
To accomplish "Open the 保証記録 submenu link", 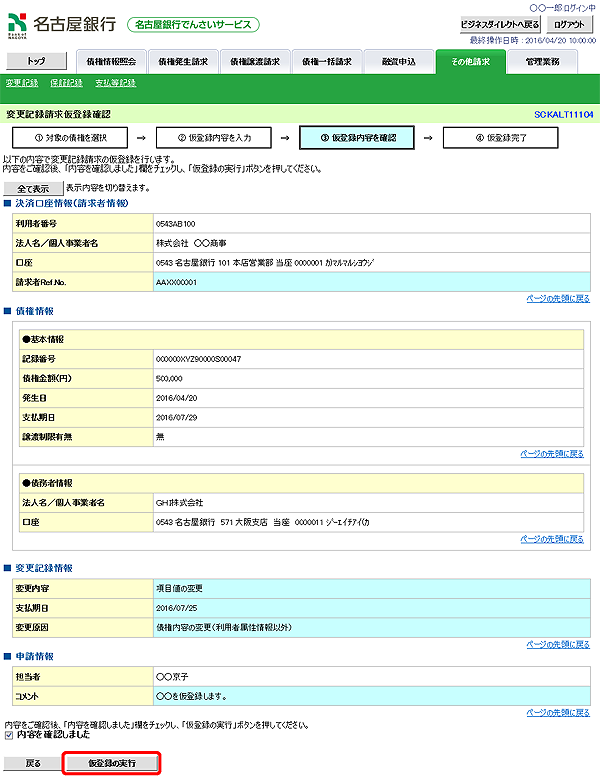I will 67,83.
